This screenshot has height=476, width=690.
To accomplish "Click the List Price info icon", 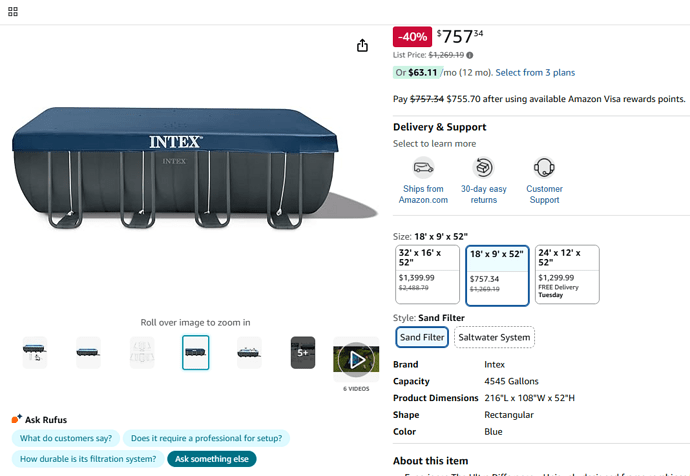I will coord(470,56).
